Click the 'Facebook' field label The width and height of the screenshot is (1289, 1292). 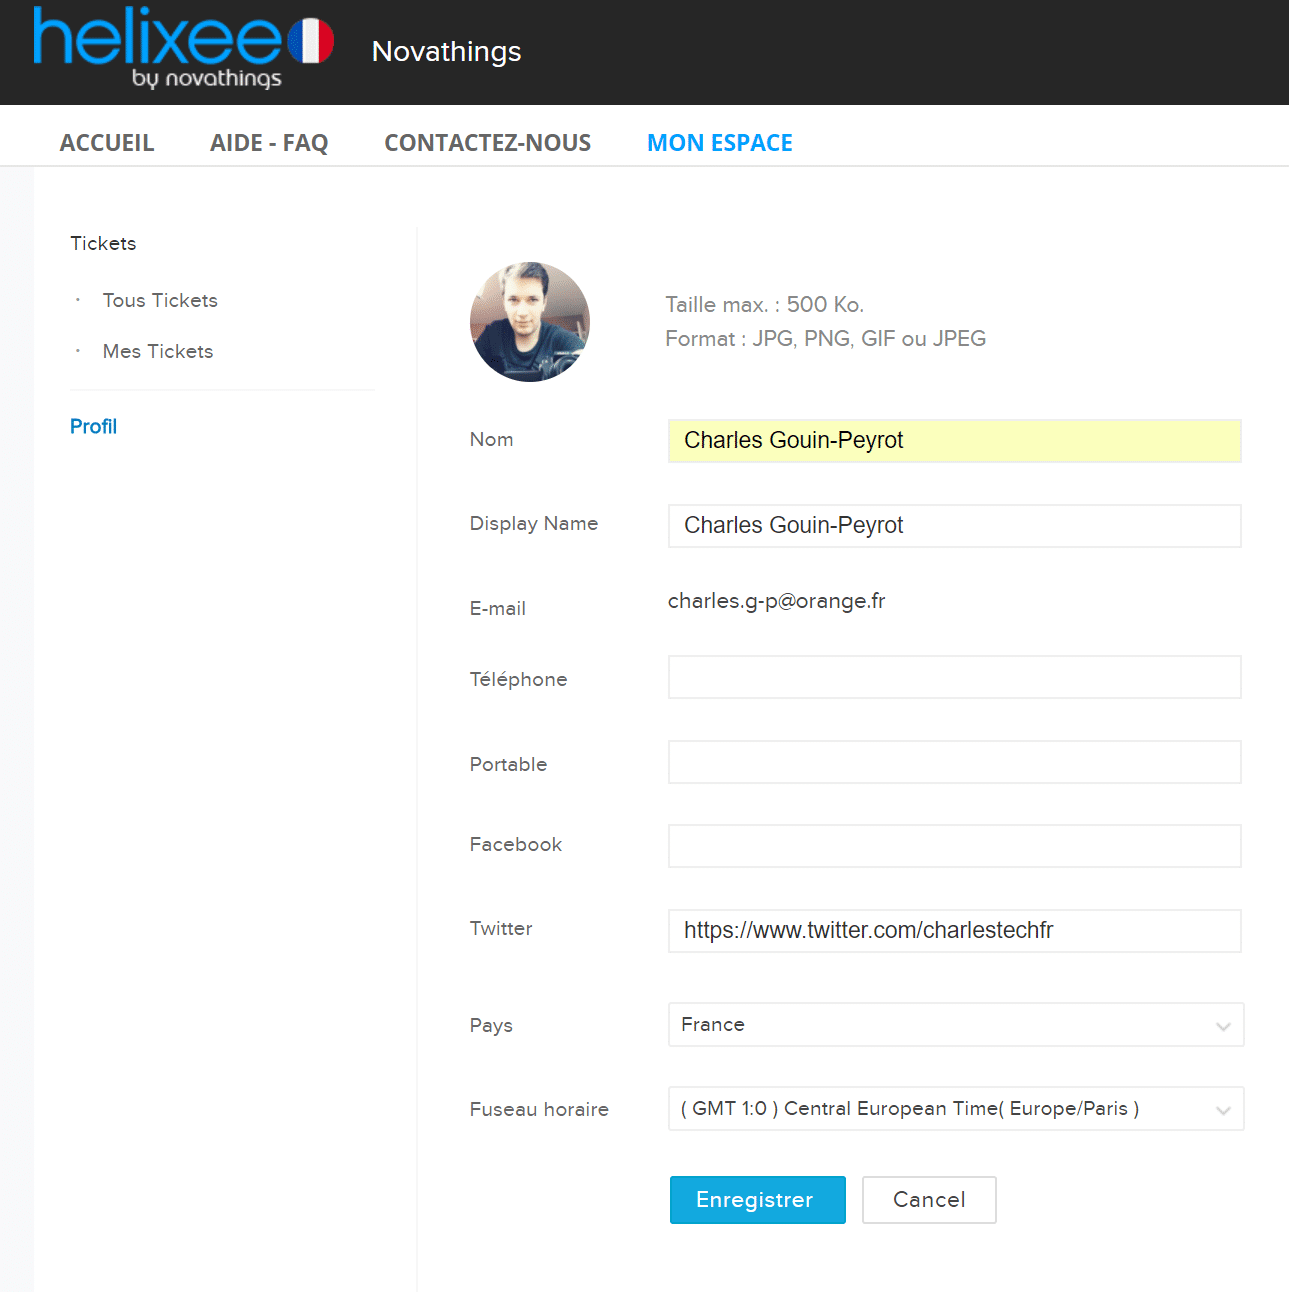(x=516, y=844)
